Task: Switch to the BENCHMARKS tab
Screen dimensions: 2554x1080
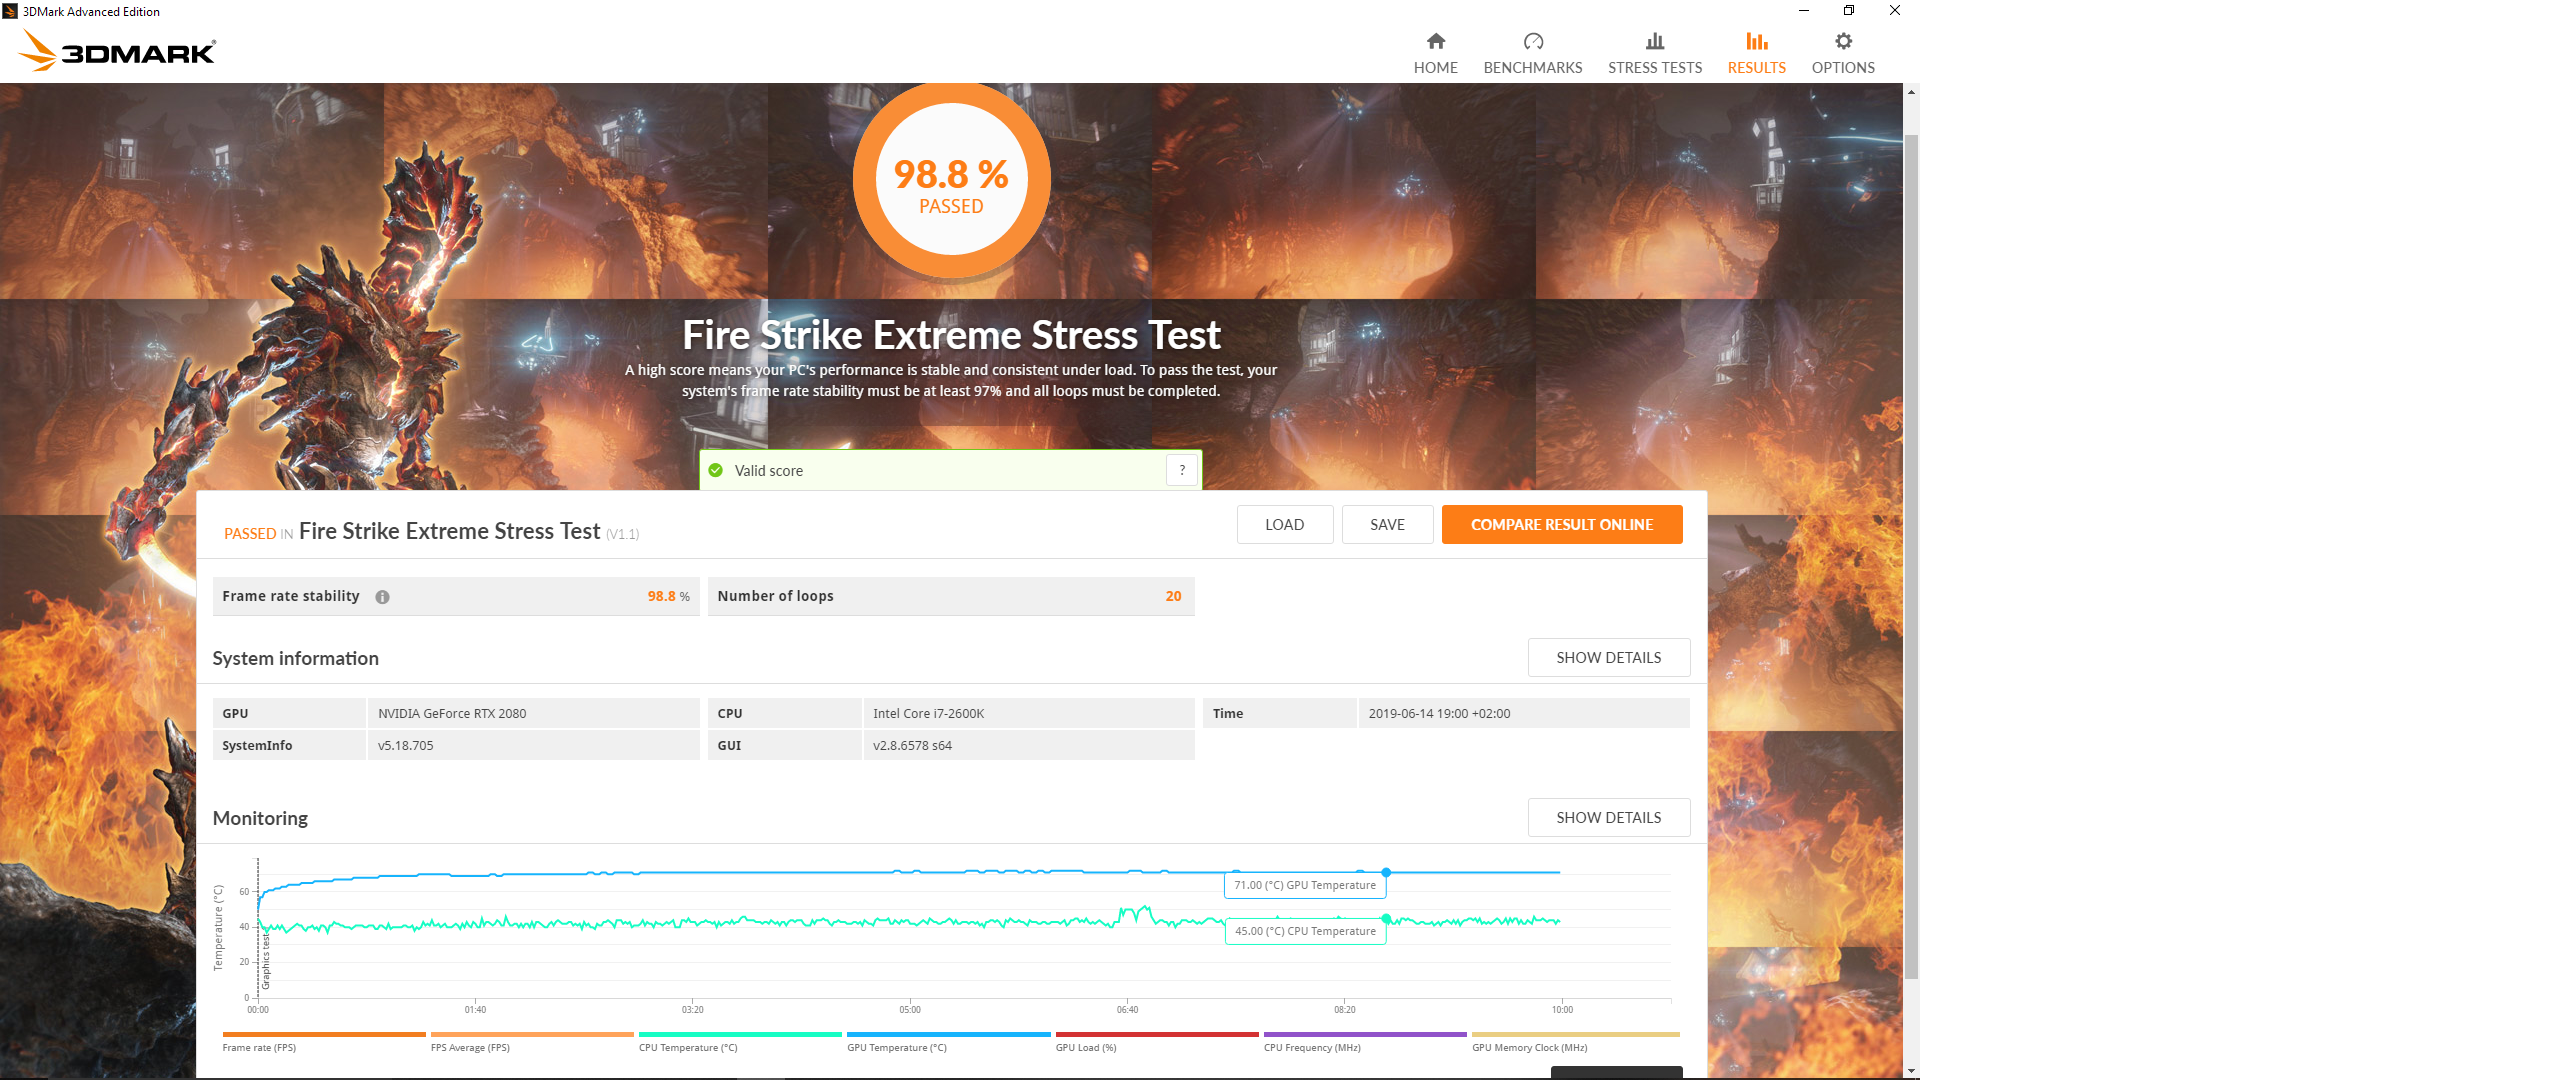Action: coord(1532,68)
